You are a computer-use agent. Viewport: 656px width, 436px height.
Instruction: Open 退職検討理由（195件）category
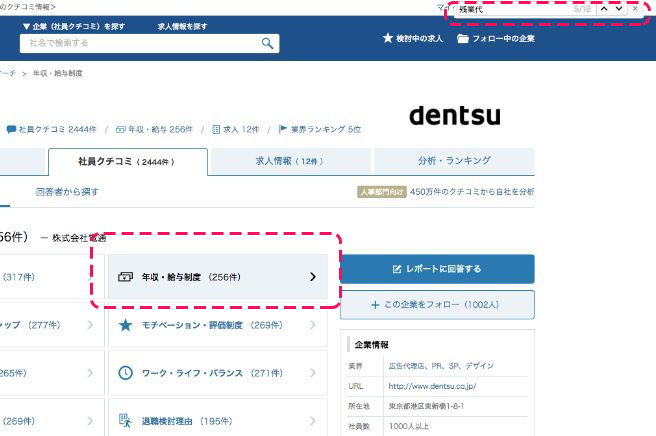pos(218,421)
